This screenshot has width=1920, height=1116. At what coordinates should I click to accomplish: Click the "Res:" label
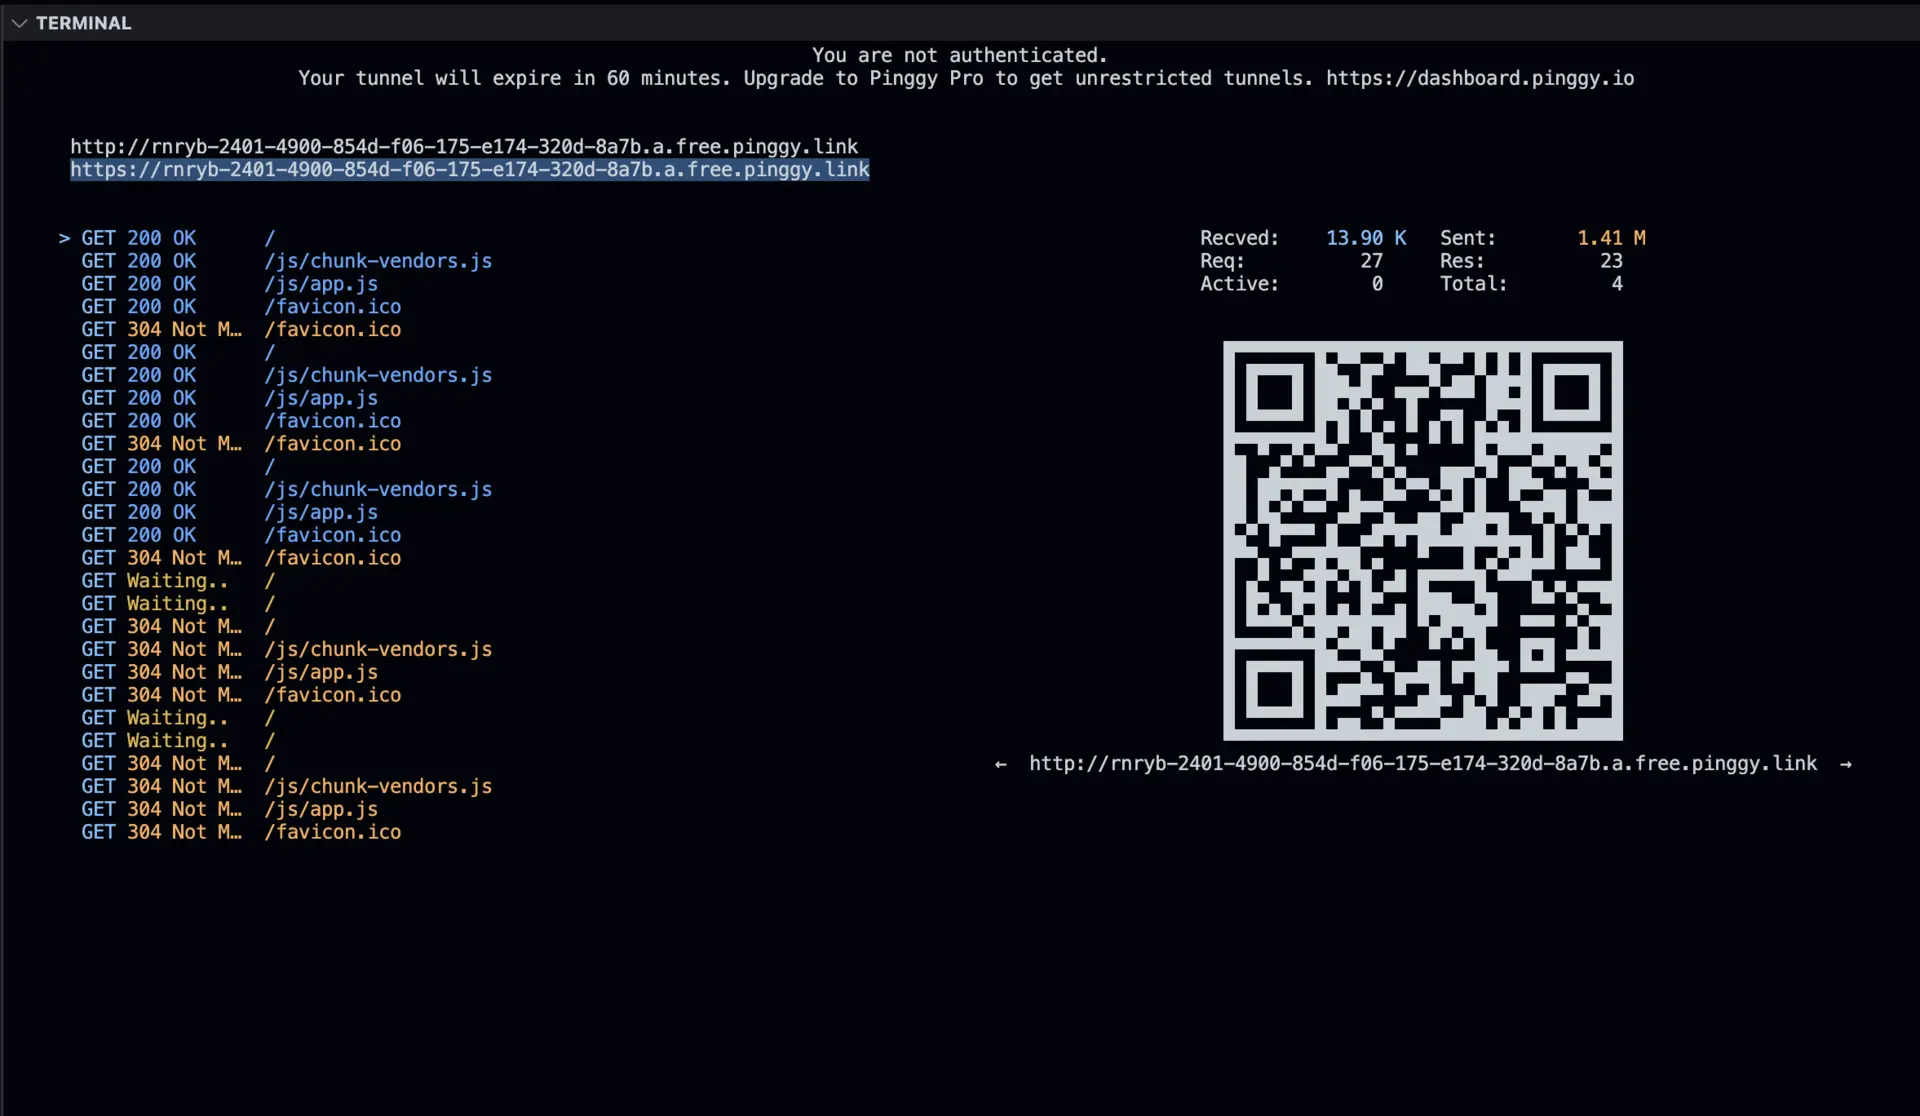click(x=1462, y=261)
